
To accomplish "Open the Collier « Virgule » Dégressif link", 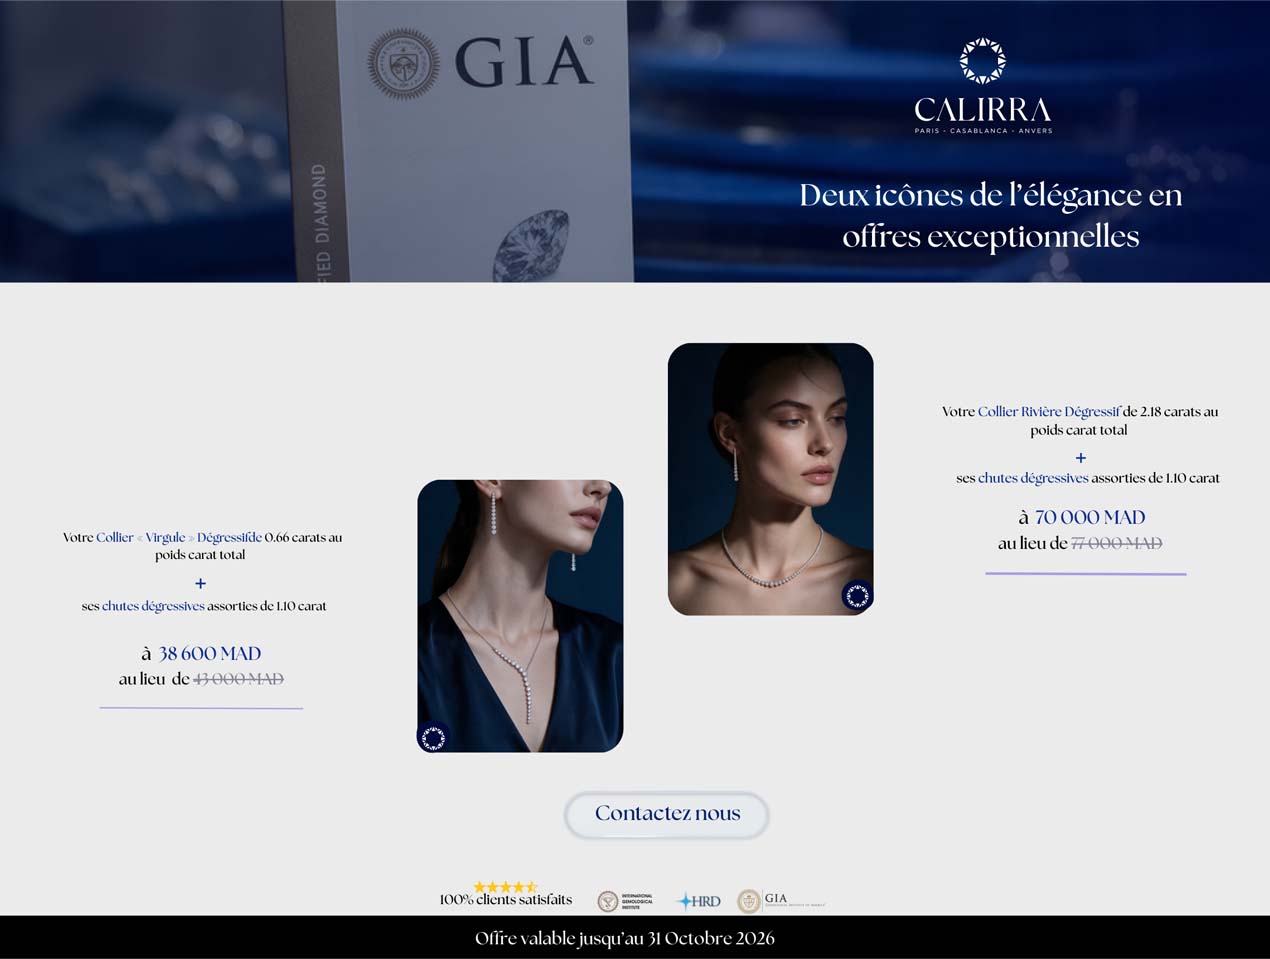I will click(x=179, y=537).
